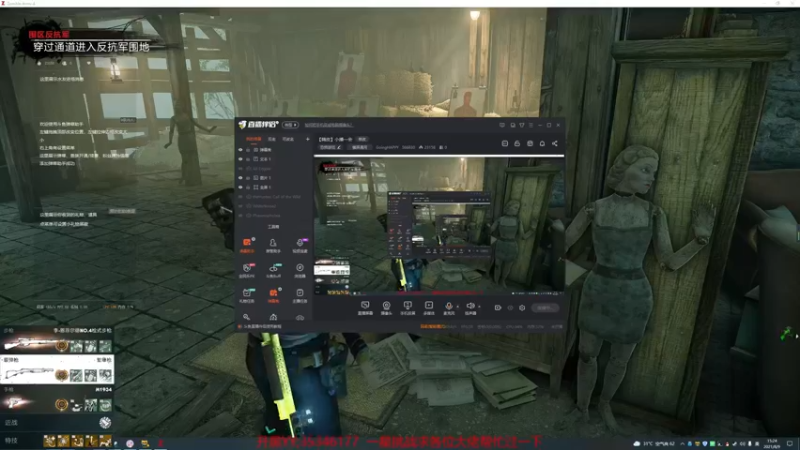This screenshot has height=450, width=800.
Task: Select the highlighted shotgun weapon slot
Action: pos(57,370)
